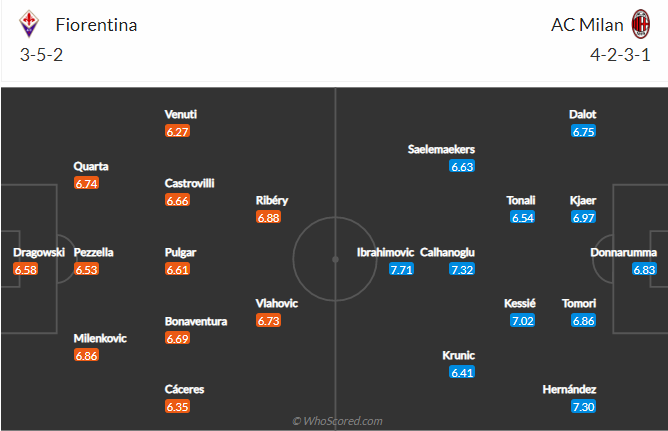The width and height of the screenshot is (668, 431).
Task: Open the AC Milan team name link
Action: click(x=587, y=25)
